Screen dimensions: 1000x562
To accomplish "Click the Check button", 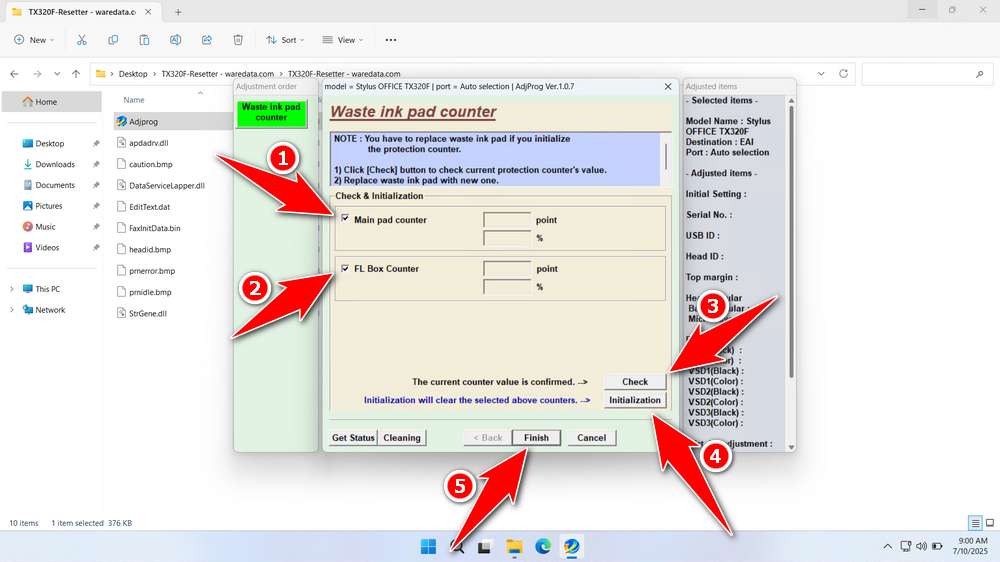I will [635, 381].
